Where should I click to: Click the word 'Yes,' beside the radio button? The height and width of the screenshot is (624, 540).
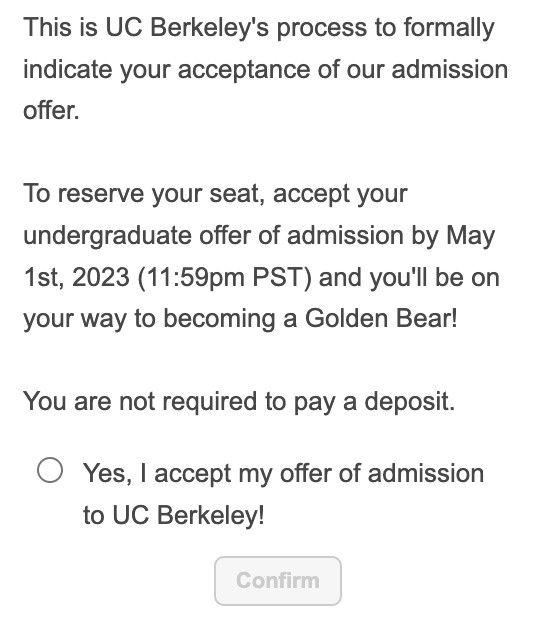pyautogui.click(x=107, y=474)
